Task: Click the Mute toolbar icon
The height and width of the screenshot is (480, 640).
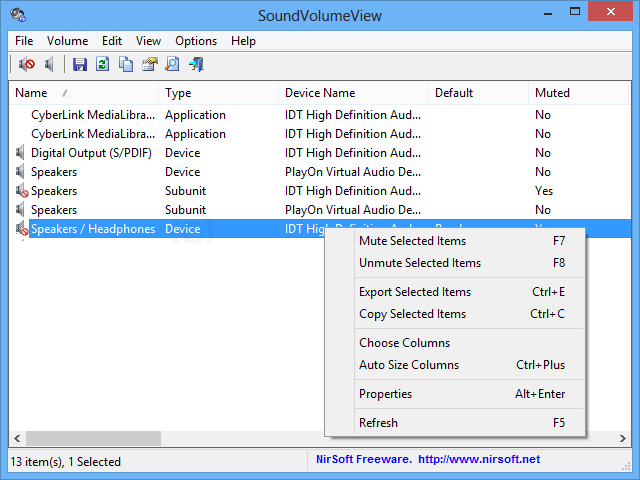Action: pos(27,65)
